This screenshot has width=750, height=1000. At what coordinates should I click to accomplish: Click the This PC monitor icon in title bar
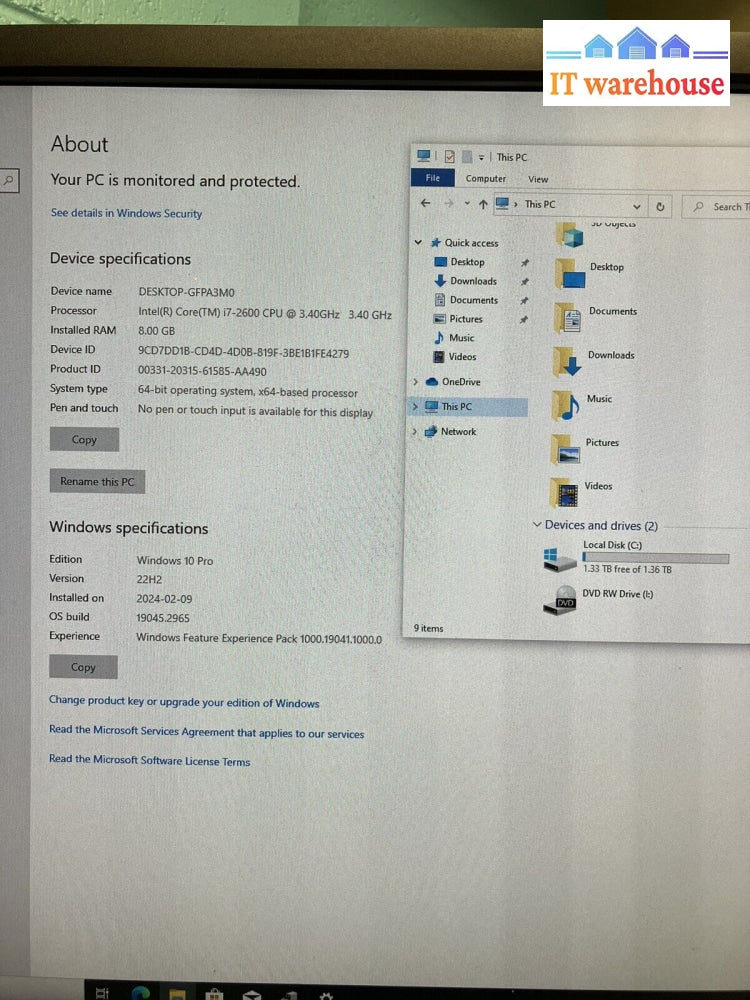click(423, 155)
